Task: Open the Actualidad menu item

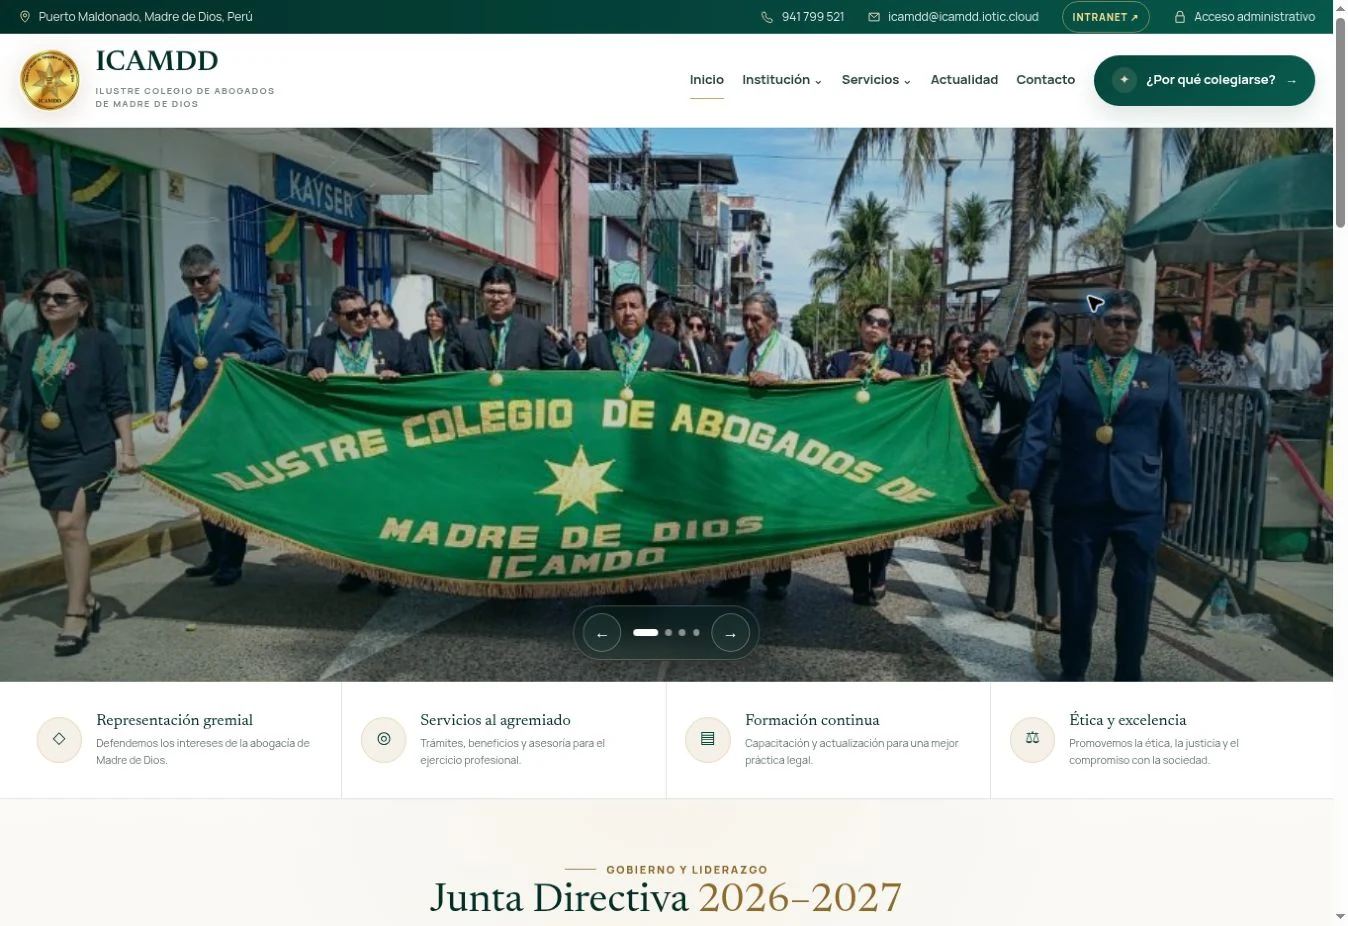Action: pos(964,80)
